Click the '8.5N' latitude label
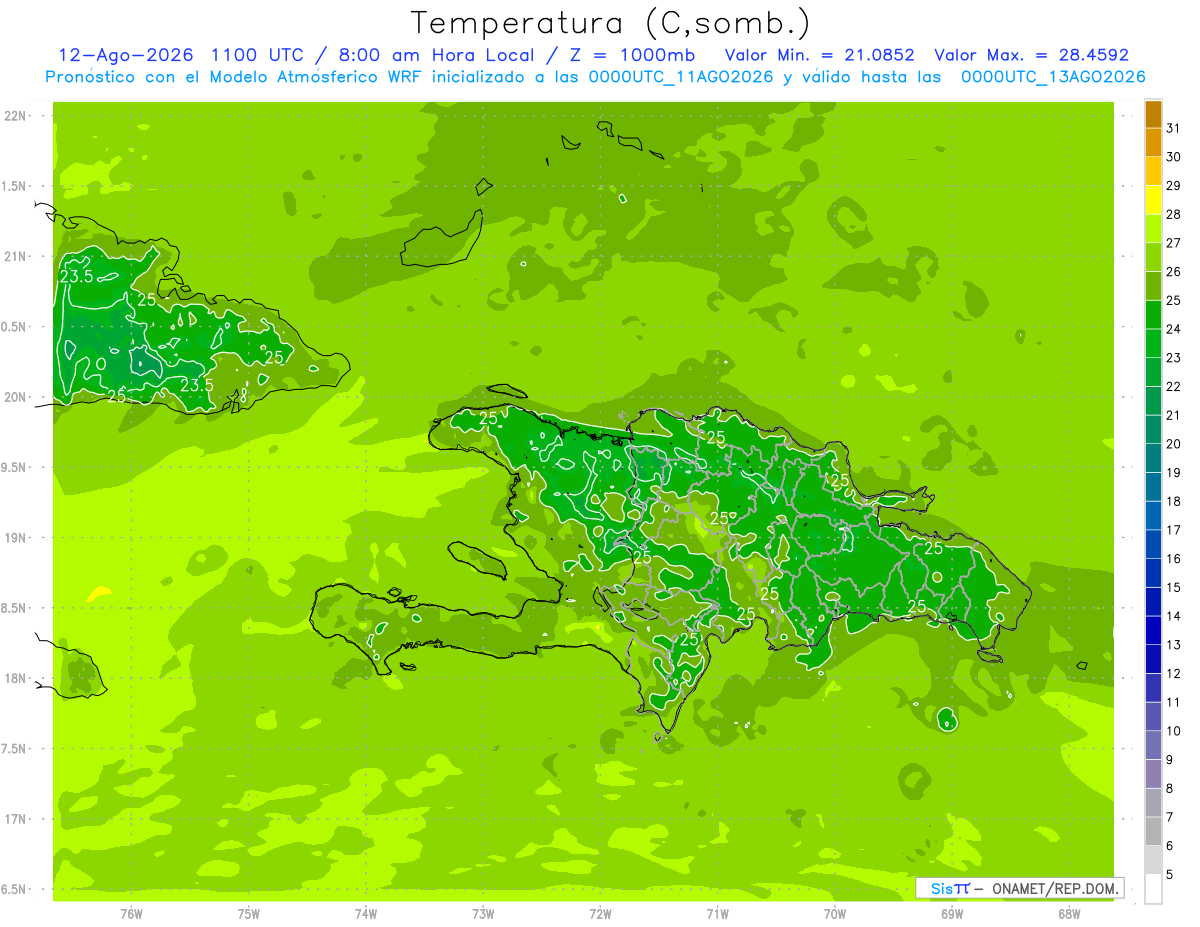Screen dimensions: 1200x927 coord(15,608)
